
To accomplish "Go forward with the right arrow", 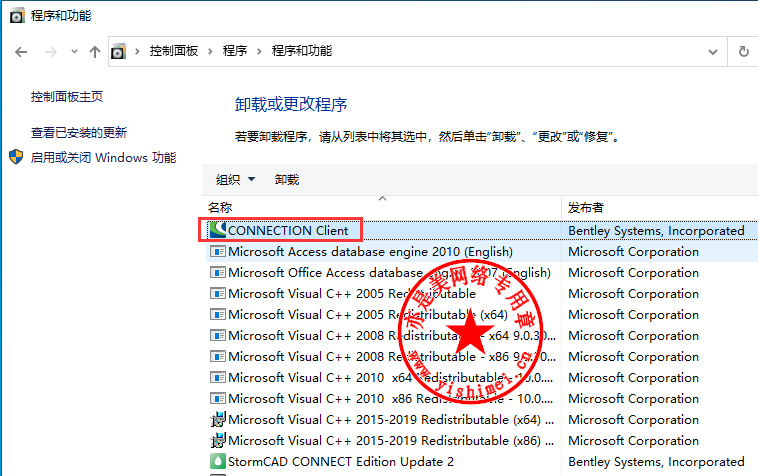I will tap(50, 52).
